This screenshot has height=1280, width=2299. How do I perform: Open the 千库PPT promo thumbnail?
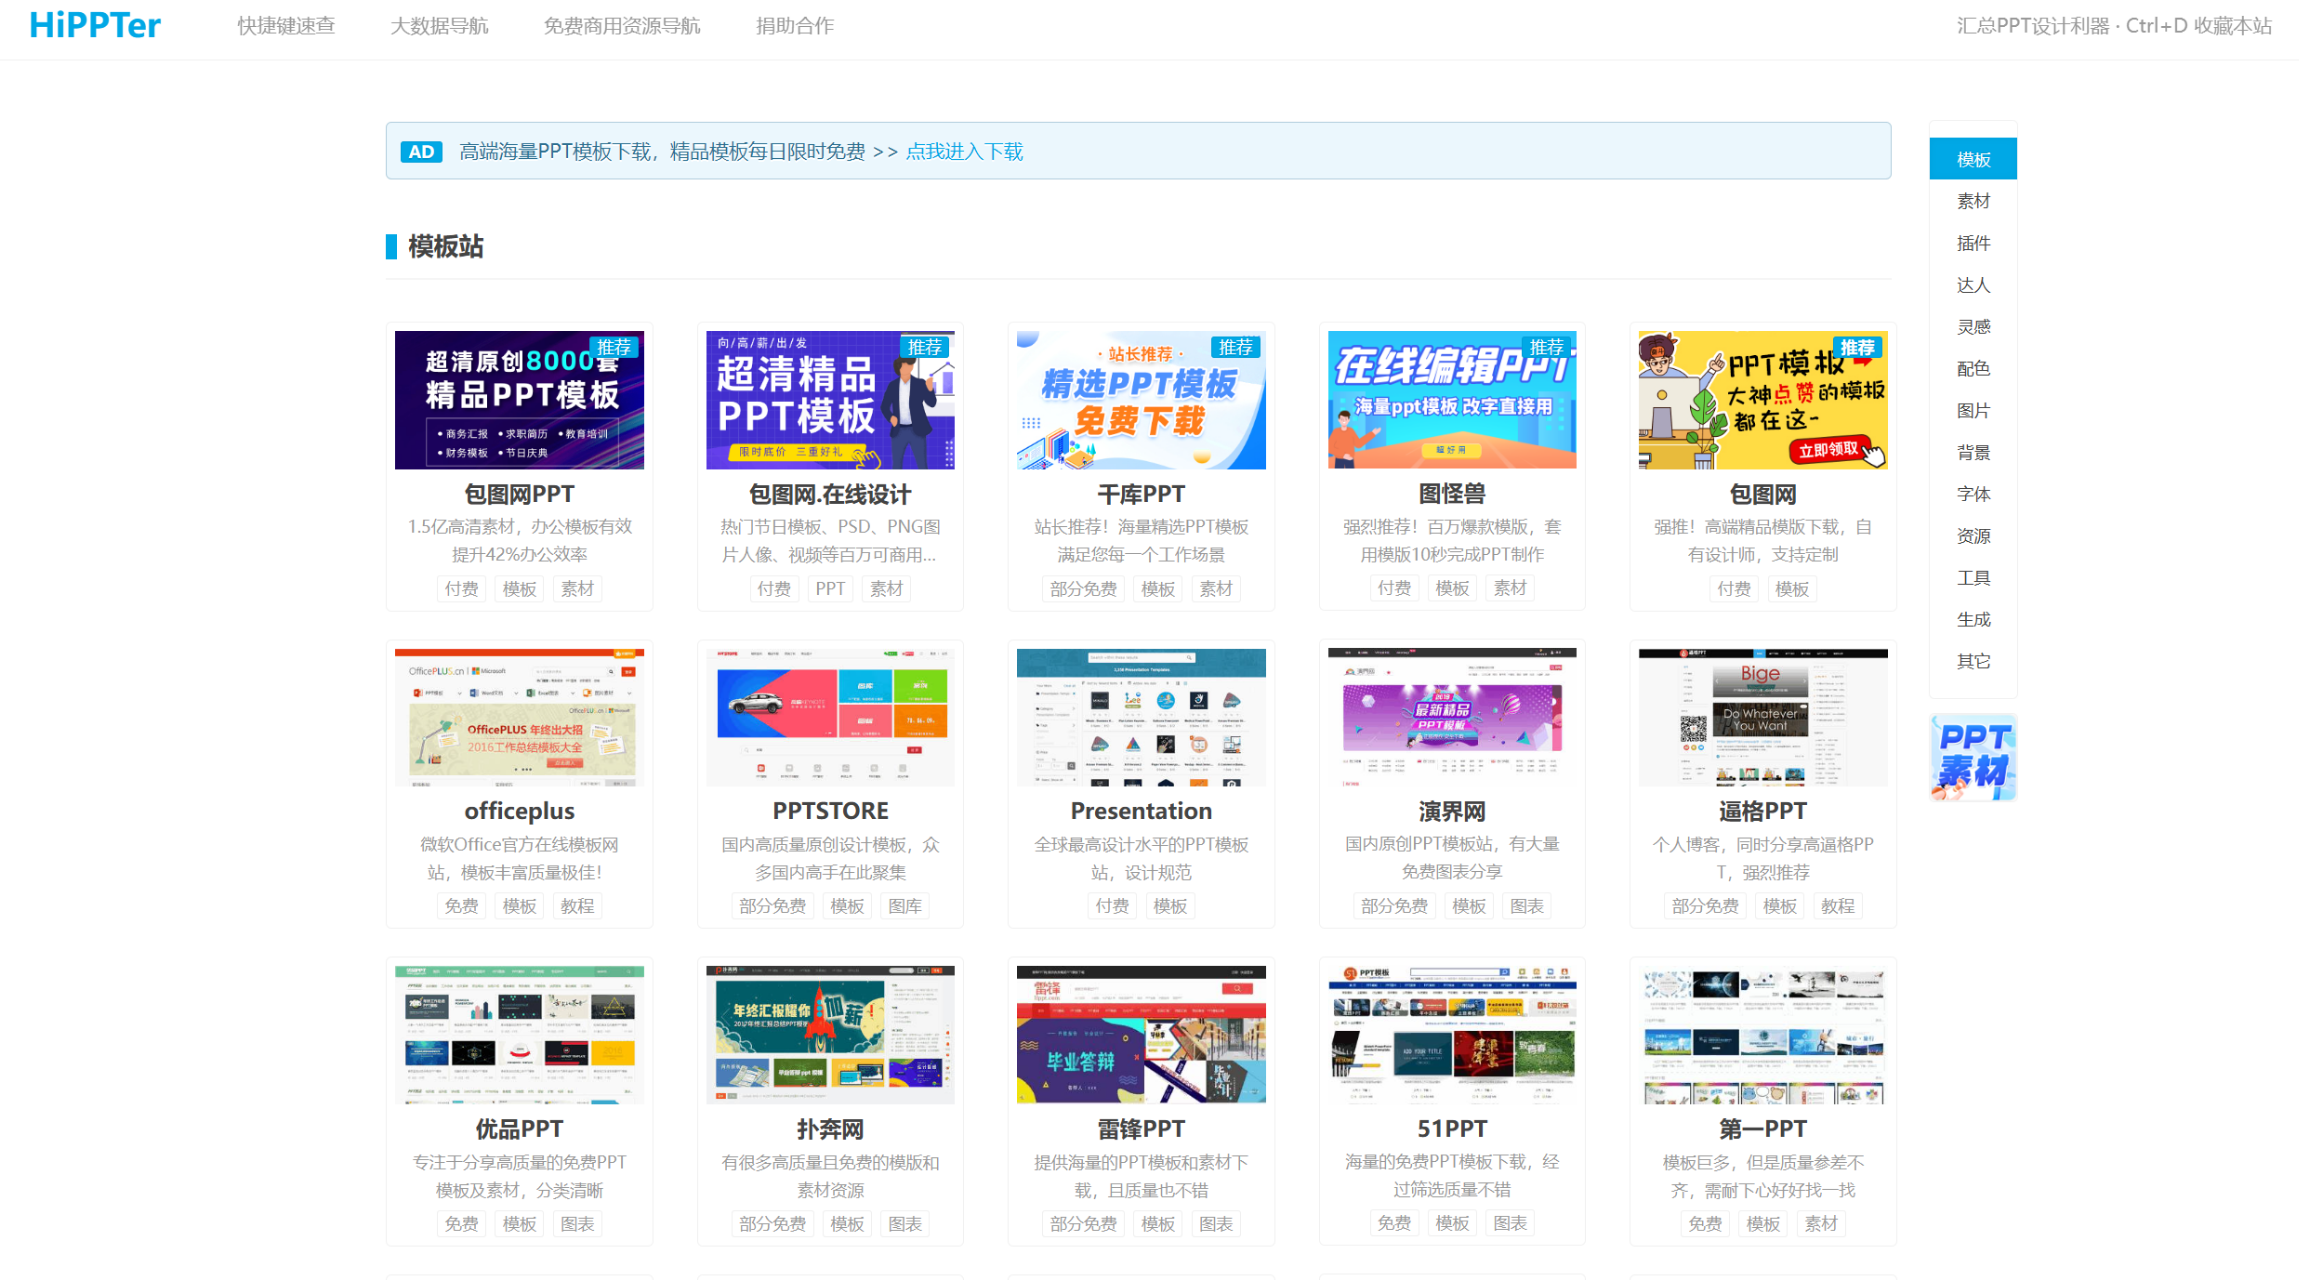[x=1141, y=400]
